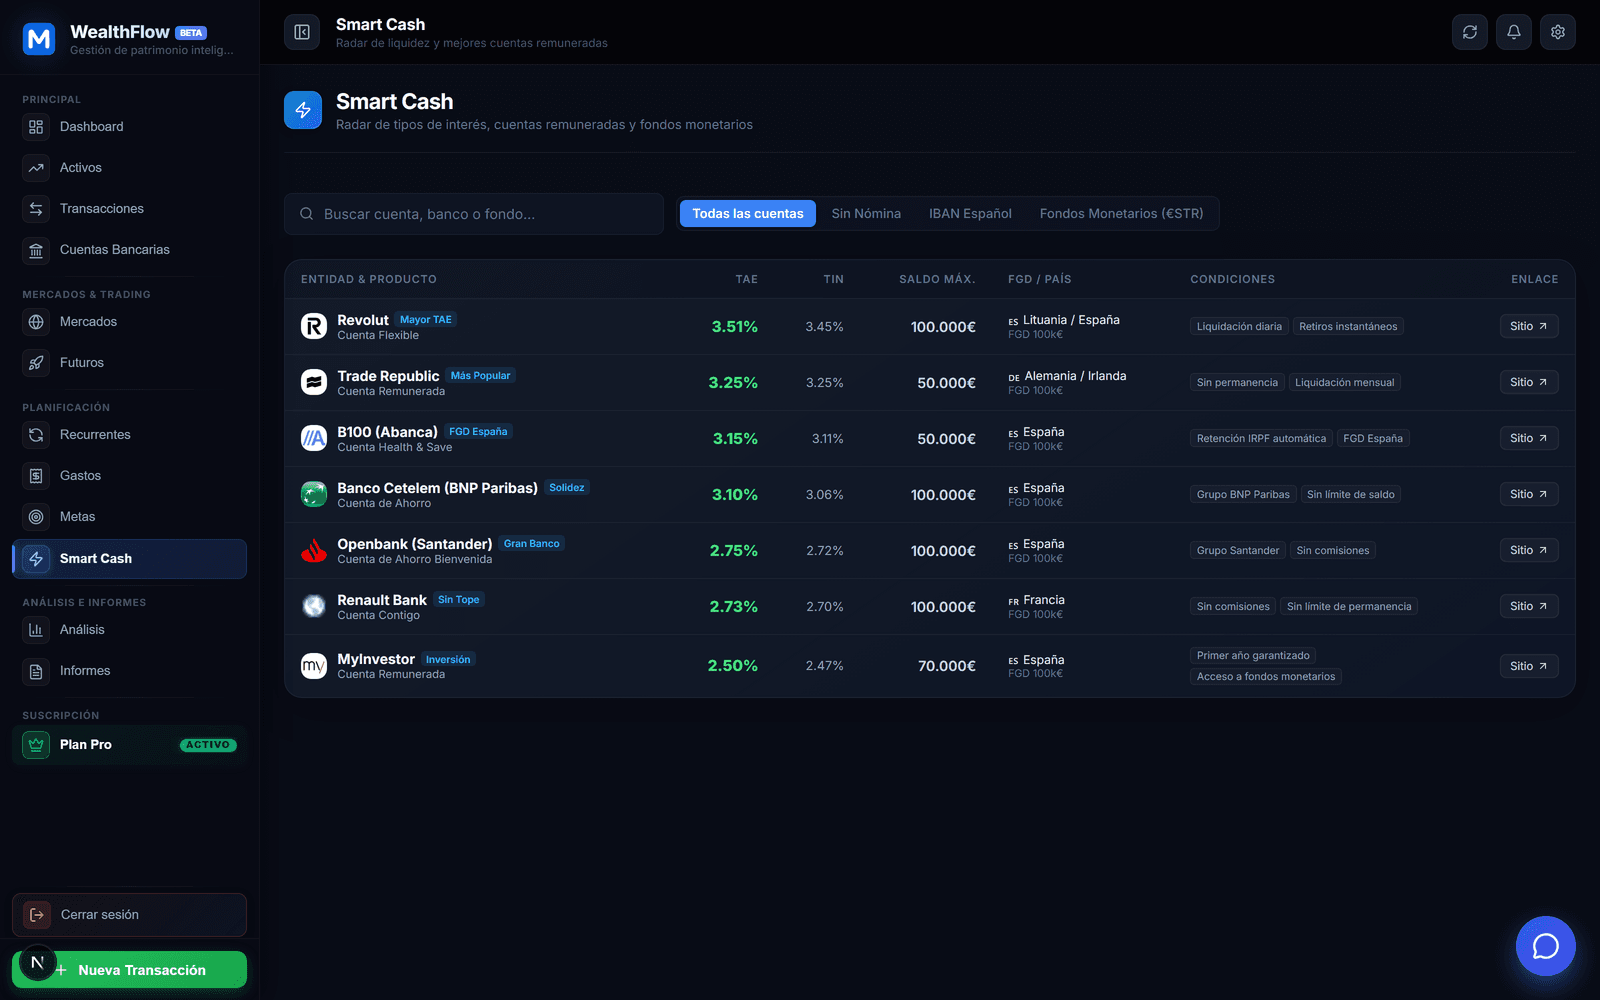The width and height of the screenshot is (1600, 1000).
Task: Toggle the sidebar collapse icon
Action: [302, 32]
